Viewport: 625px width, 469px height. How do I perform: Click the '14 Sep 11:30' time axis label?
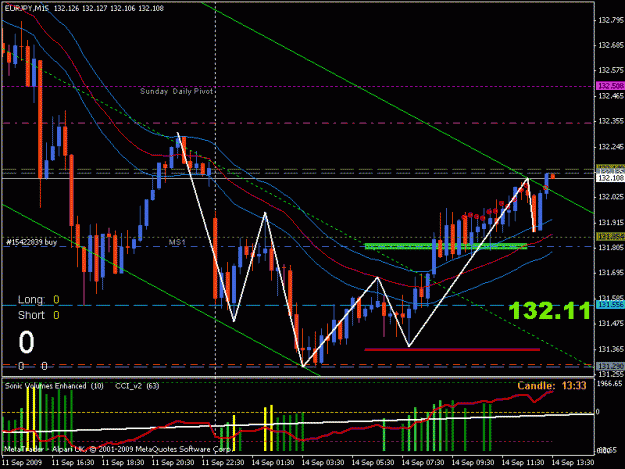523,462
